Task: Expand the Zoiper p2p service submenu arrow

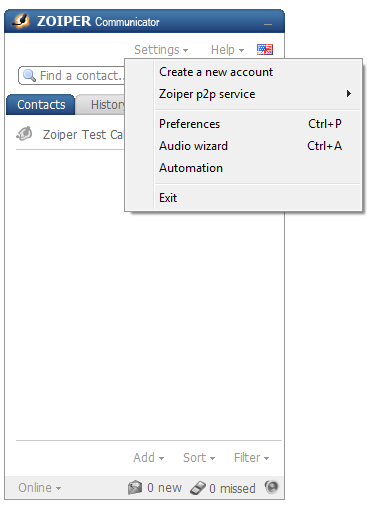Action: pos(349,94)
